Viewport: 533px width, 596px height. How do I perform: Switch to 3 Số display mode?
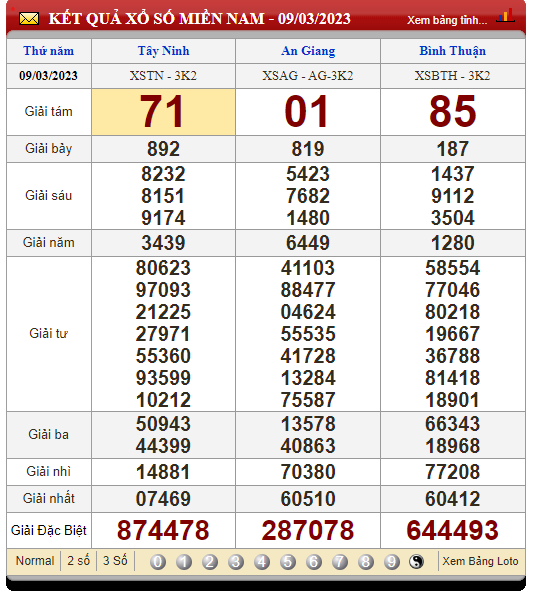115,561
